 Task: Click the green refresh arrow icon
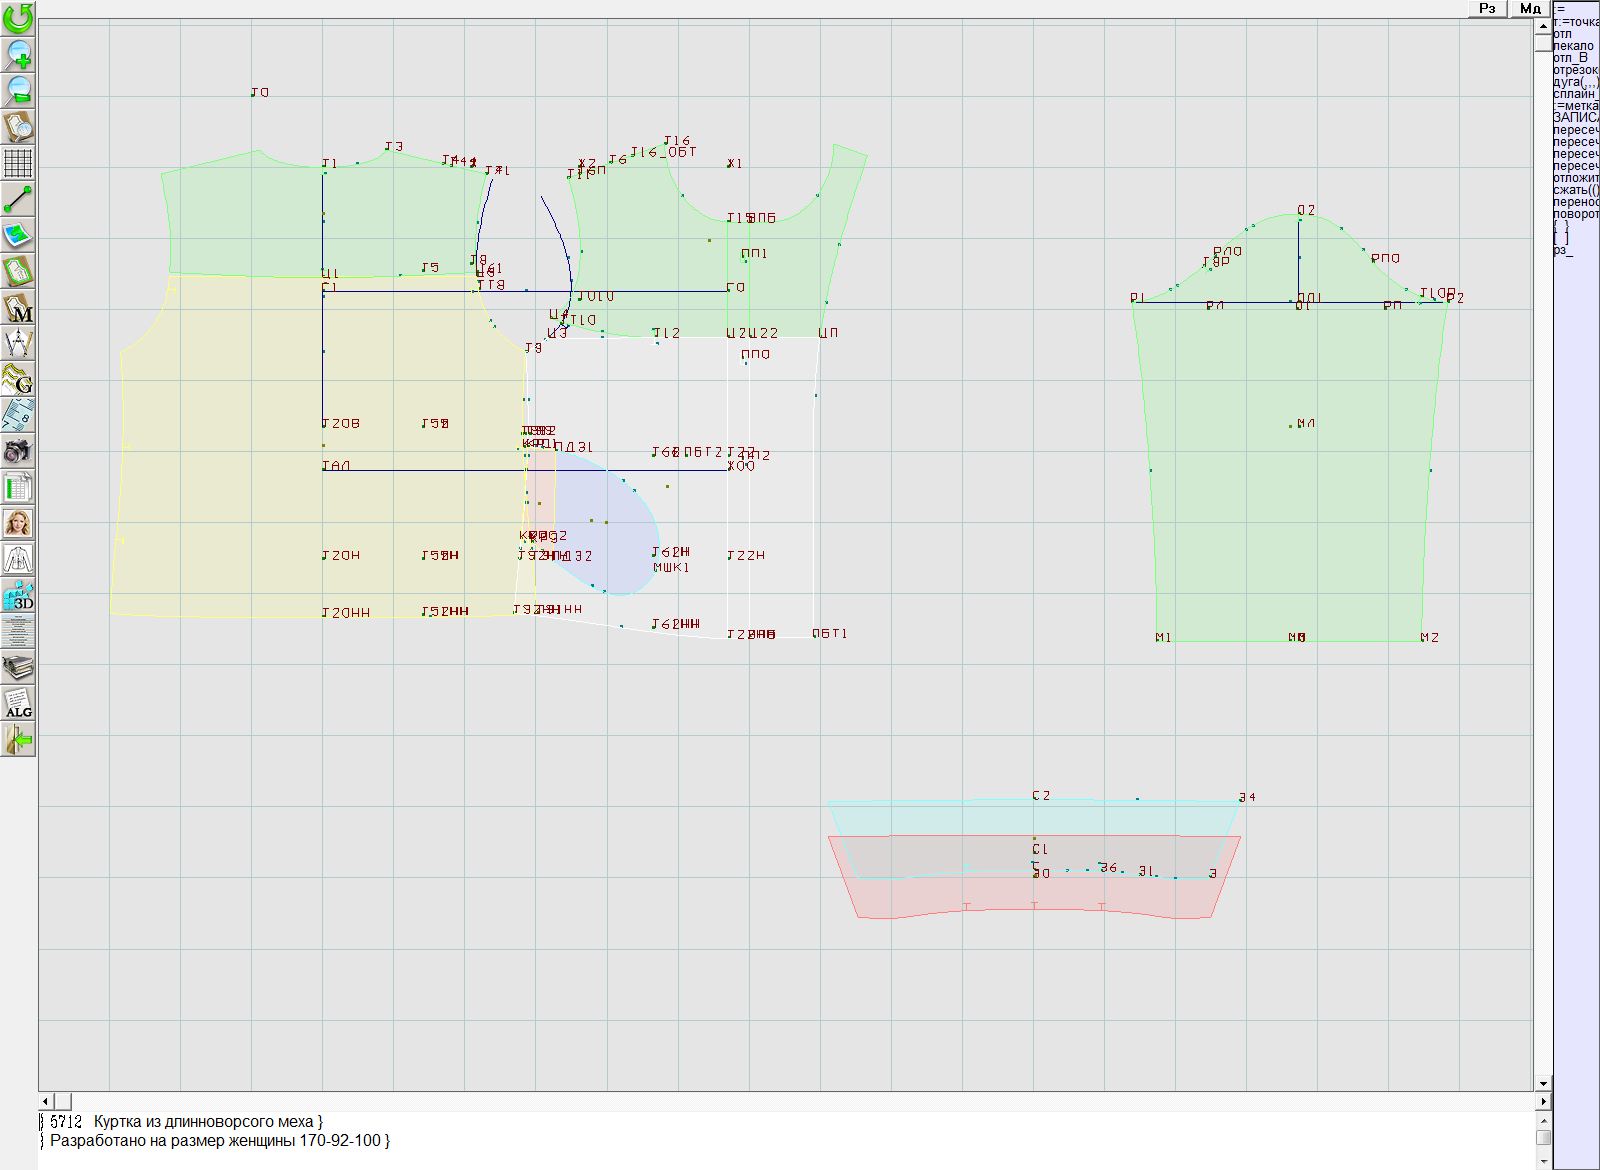click(x=18, y=18)
